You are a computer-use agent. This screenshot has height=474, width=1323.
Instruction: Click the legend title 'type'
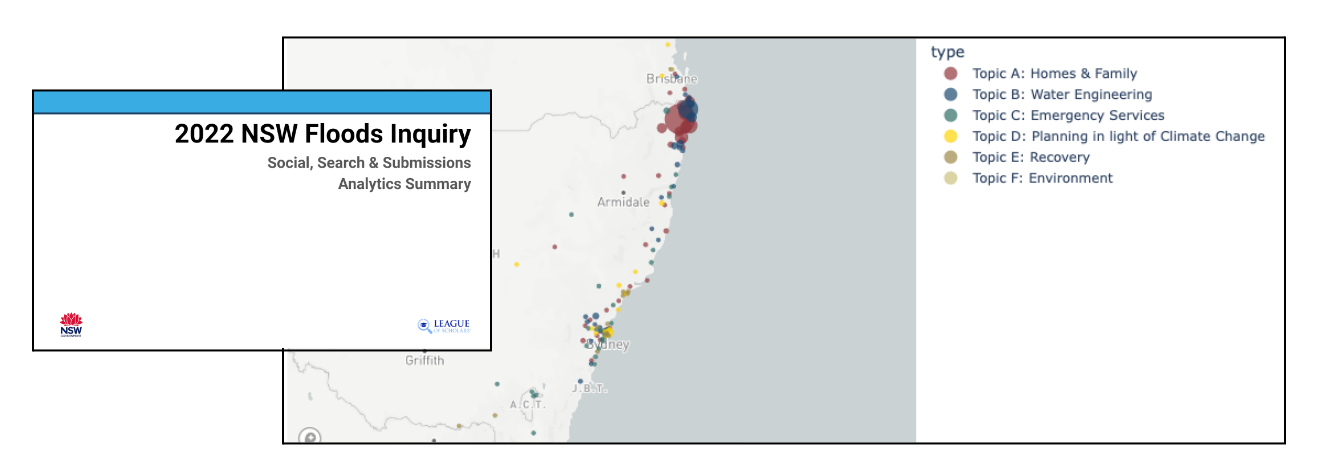coord(946,52)
